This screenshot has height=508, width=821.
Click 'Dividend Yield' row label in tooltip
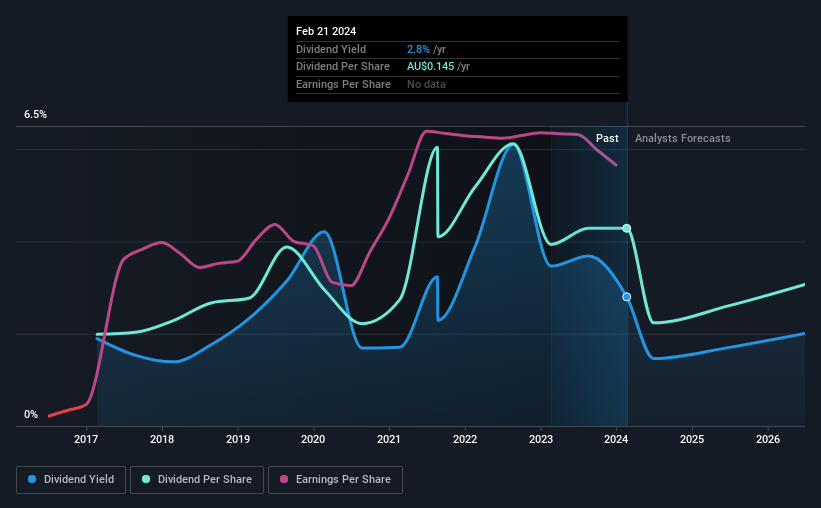tap(331, 49)
